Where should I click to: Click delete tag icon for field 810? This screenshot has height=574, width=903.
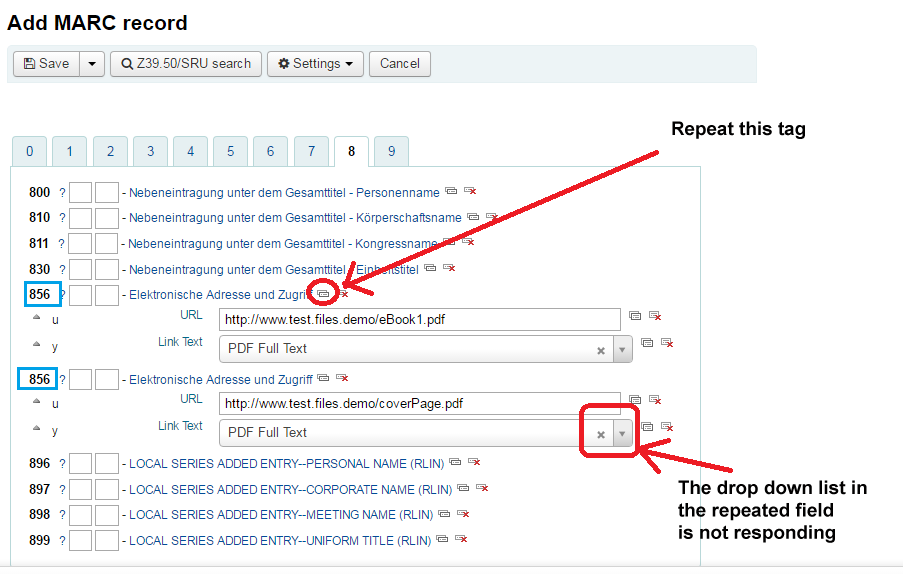(491, 217)
